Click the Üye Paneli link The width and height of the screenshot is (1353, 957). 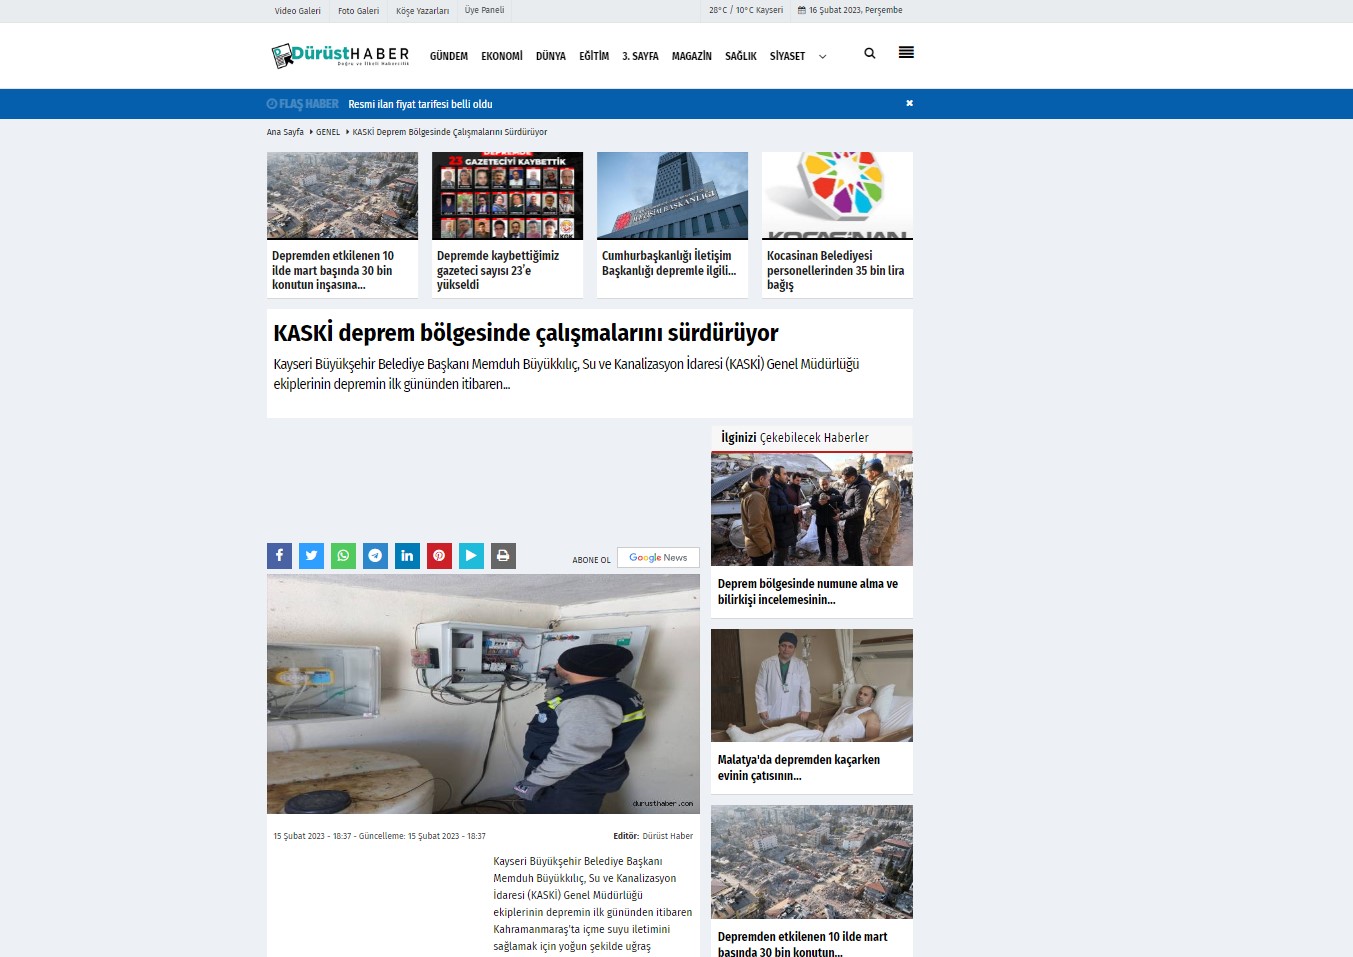coord(484,10)
